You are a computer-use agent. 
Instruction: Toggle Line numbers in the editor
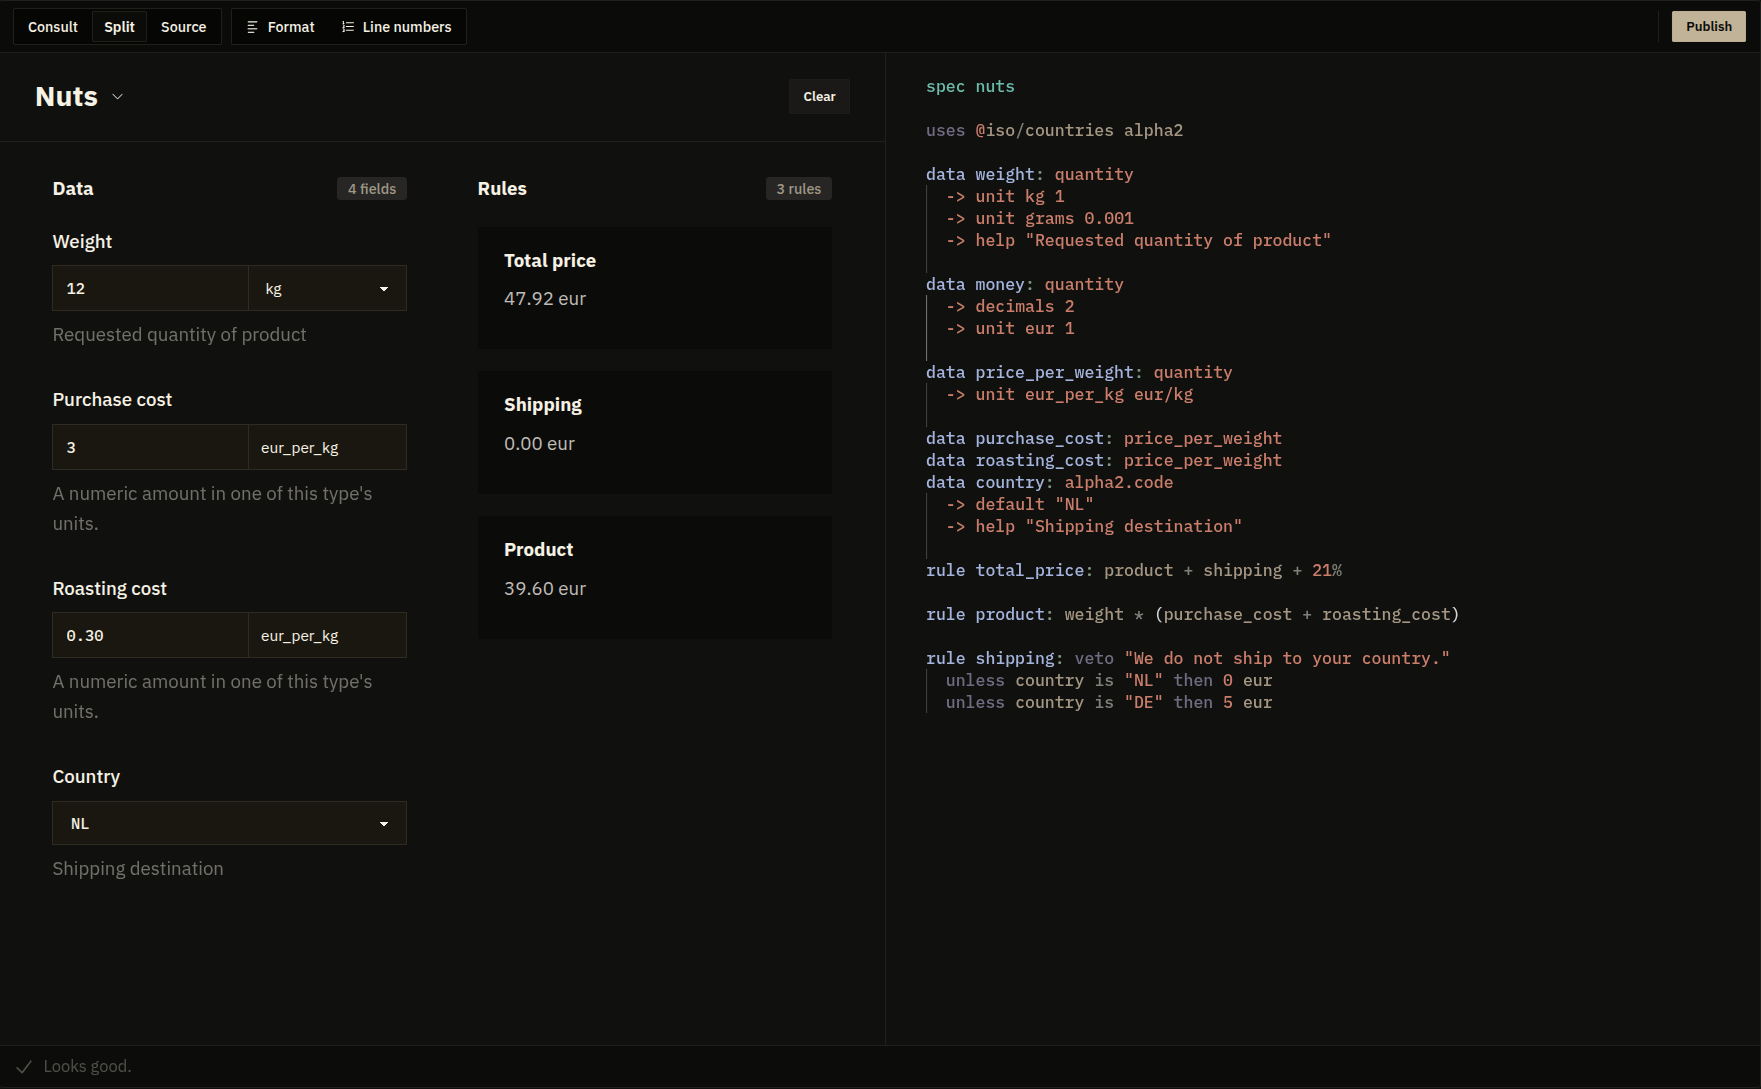pos(397,27)
